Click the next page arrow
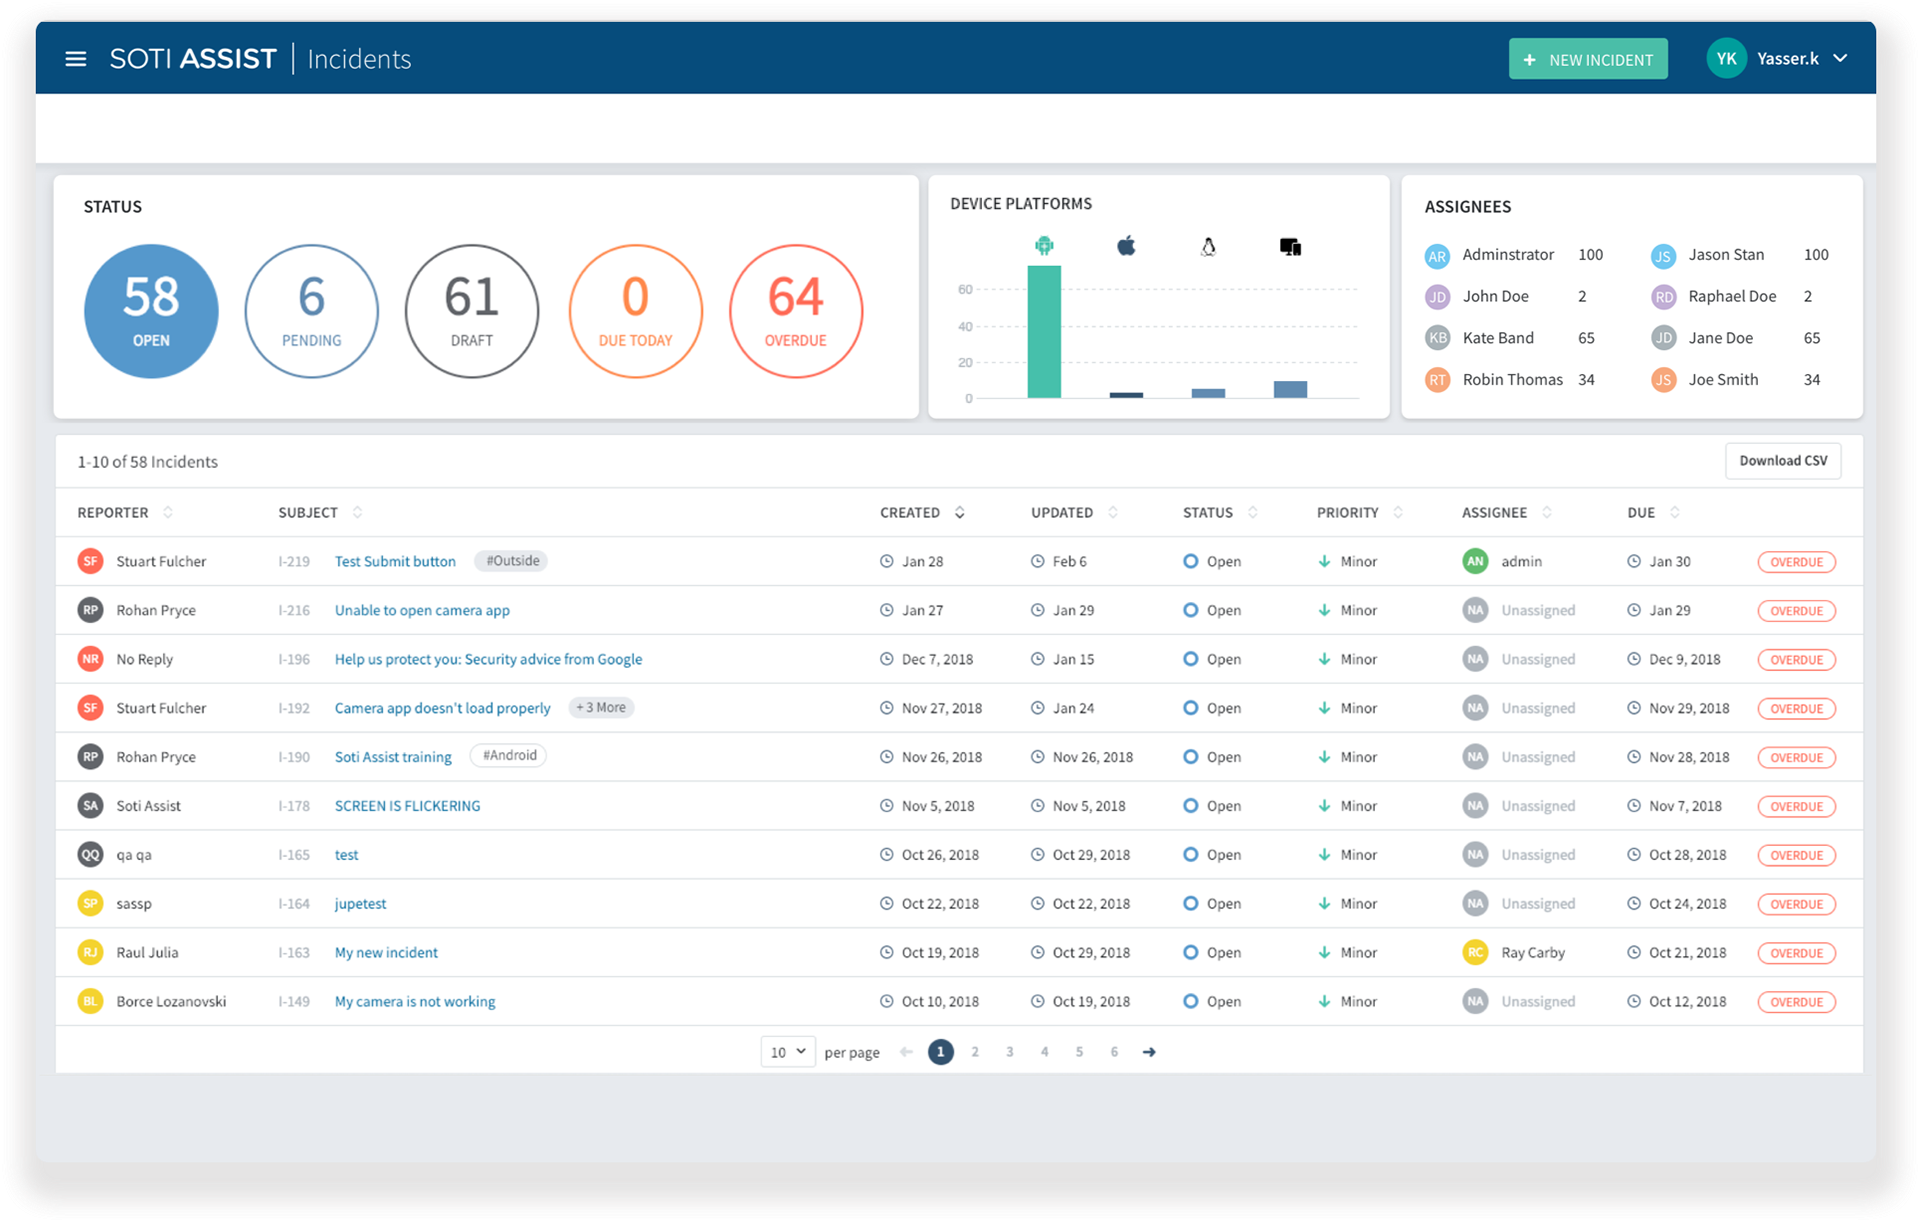 tap(1149, 1052)
